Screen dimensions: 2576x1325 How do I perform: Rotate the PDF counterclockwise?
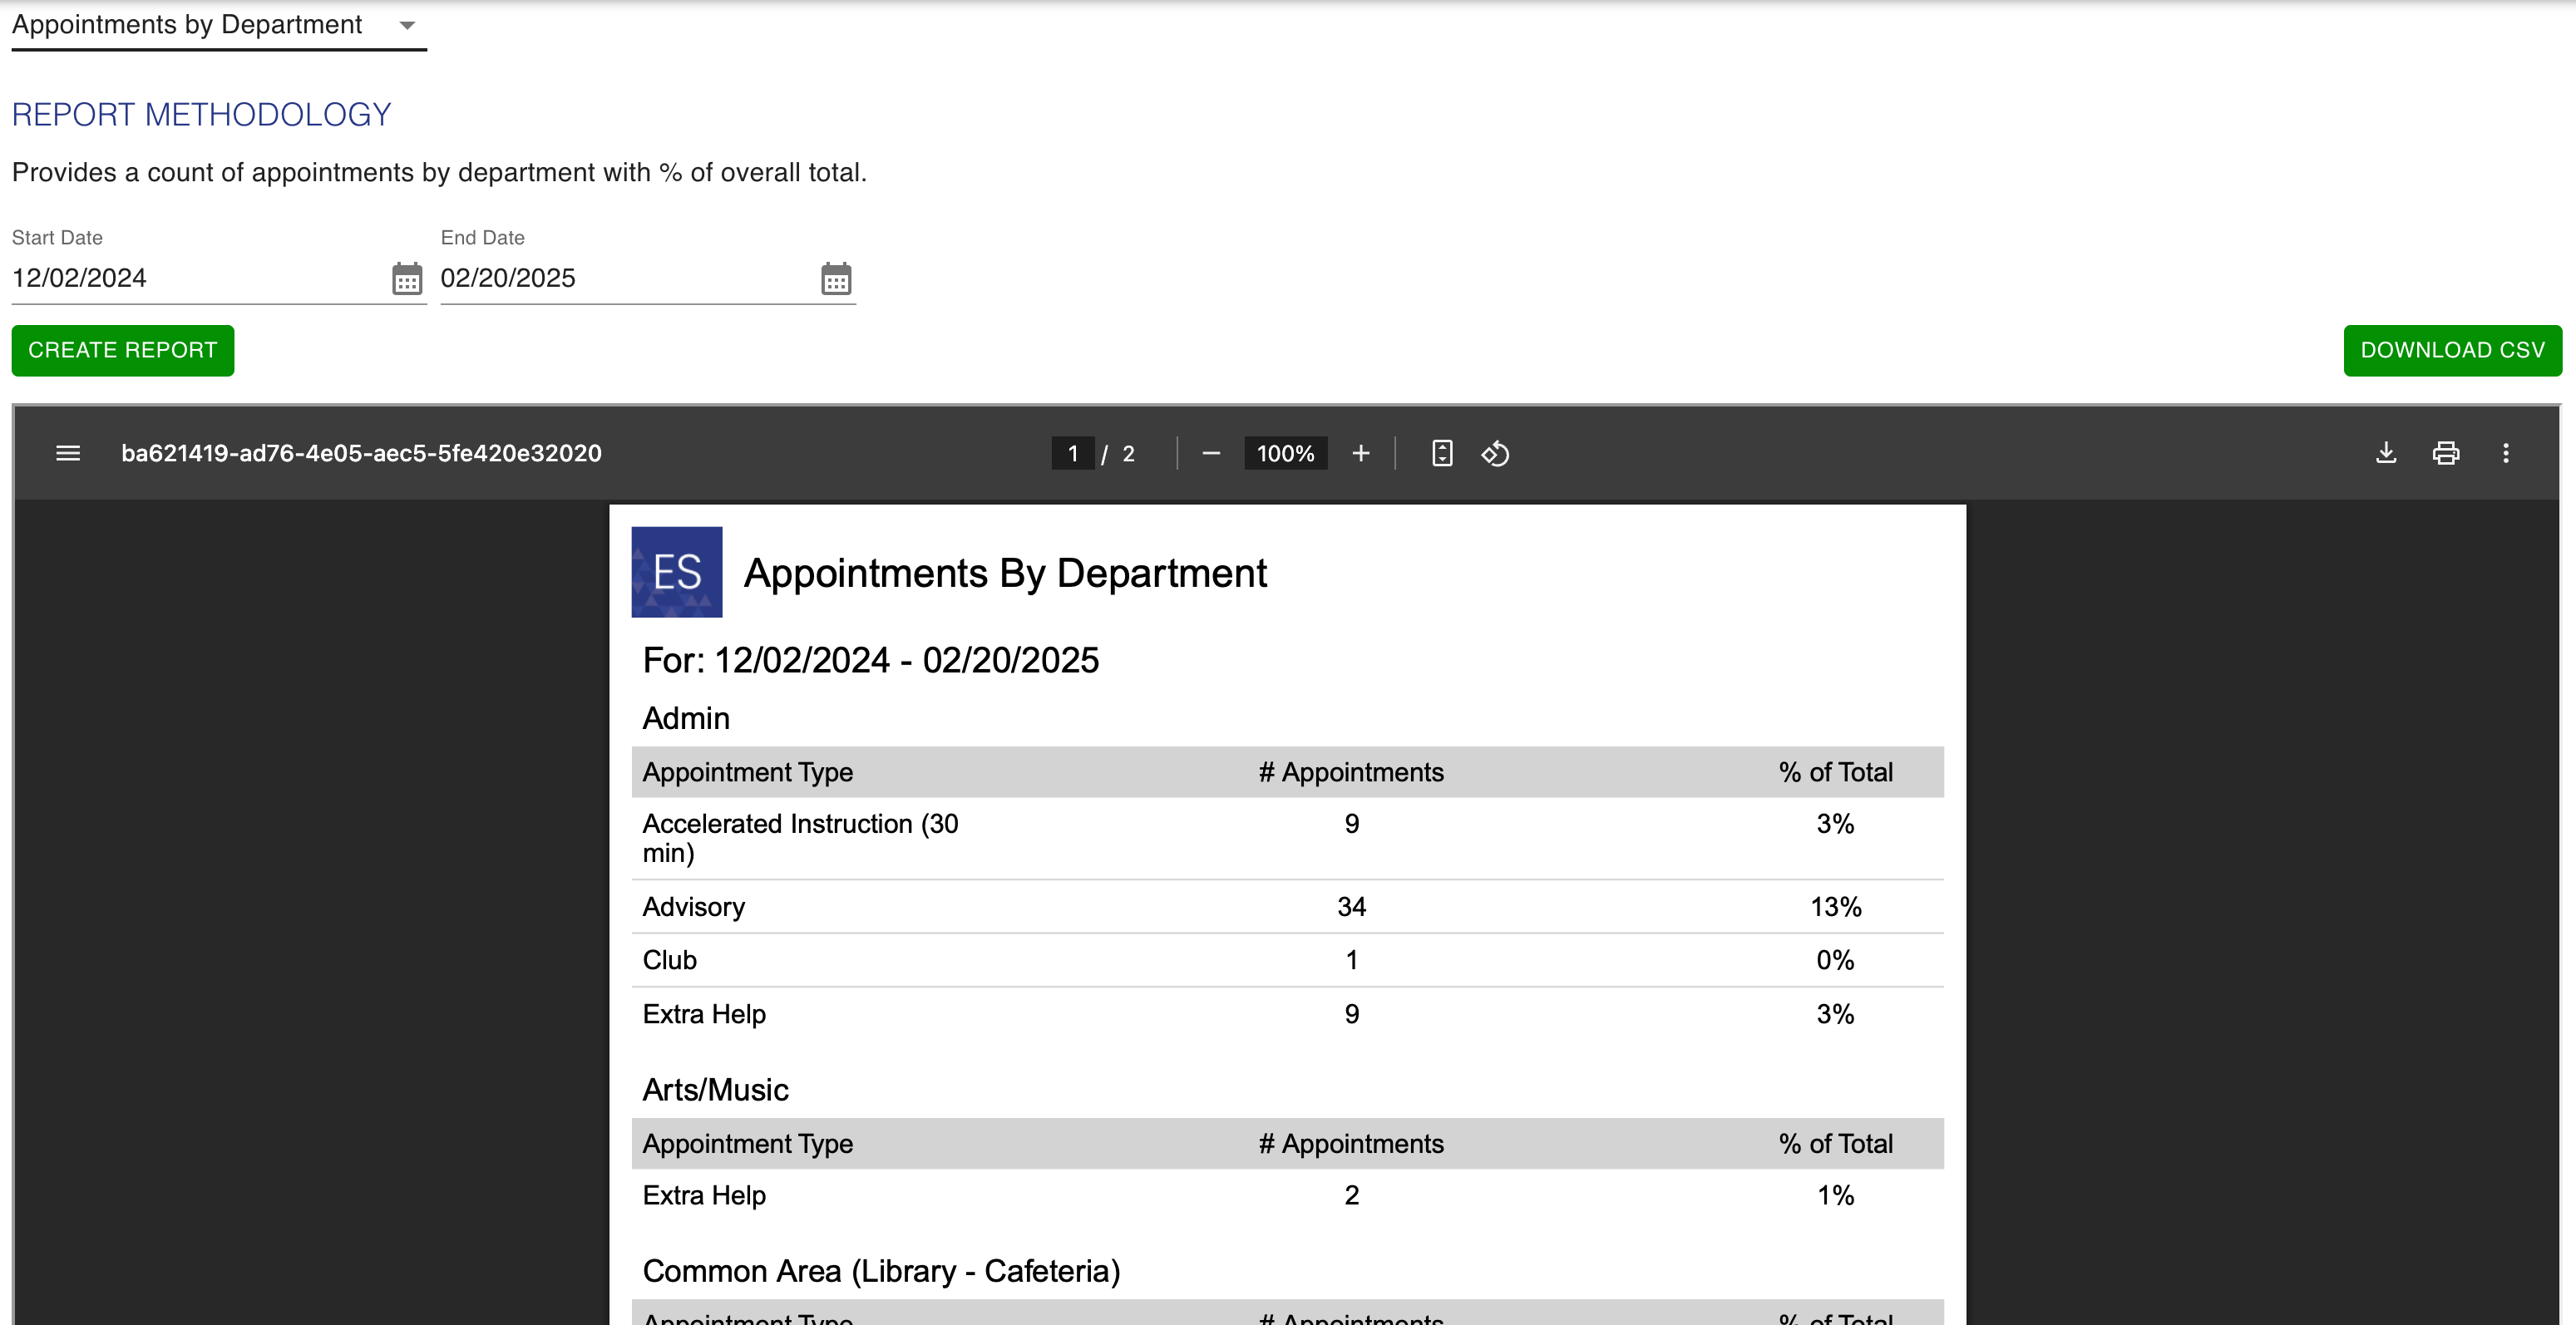point(1495,453)
